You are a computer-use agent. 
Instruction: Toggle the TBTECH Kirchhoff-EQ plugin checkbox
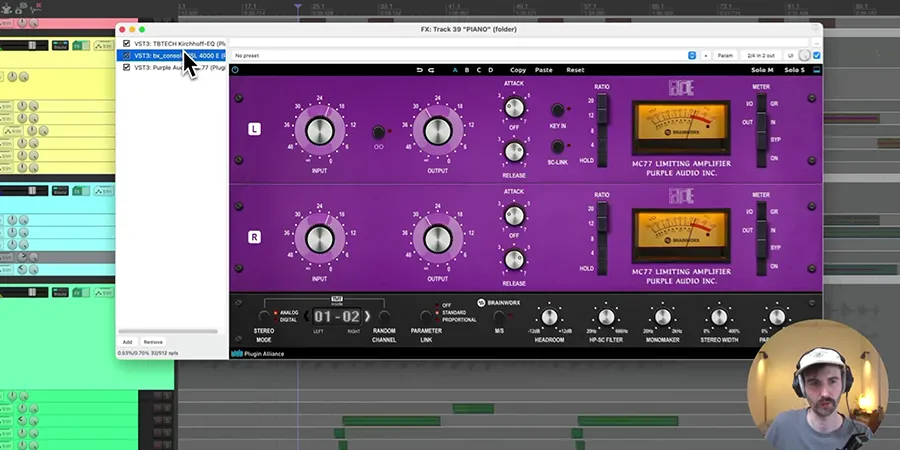126,44
